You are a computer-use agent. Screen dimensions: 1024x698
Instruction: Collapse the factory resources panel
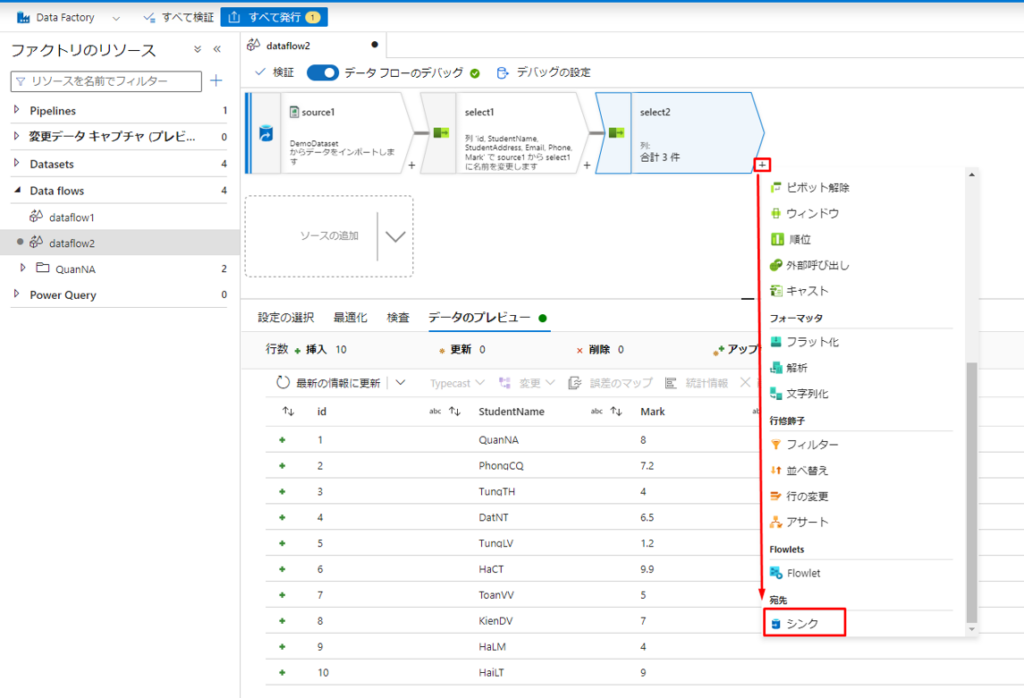tap(217, 50)
